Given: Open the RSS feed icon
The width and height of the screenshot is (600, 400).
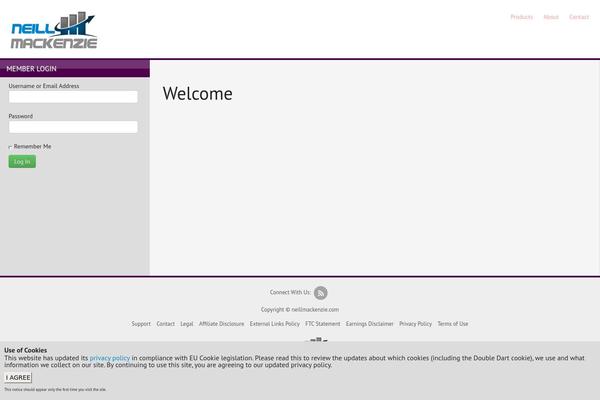Looking at the screenshot, I should click(x=321, y=293).
